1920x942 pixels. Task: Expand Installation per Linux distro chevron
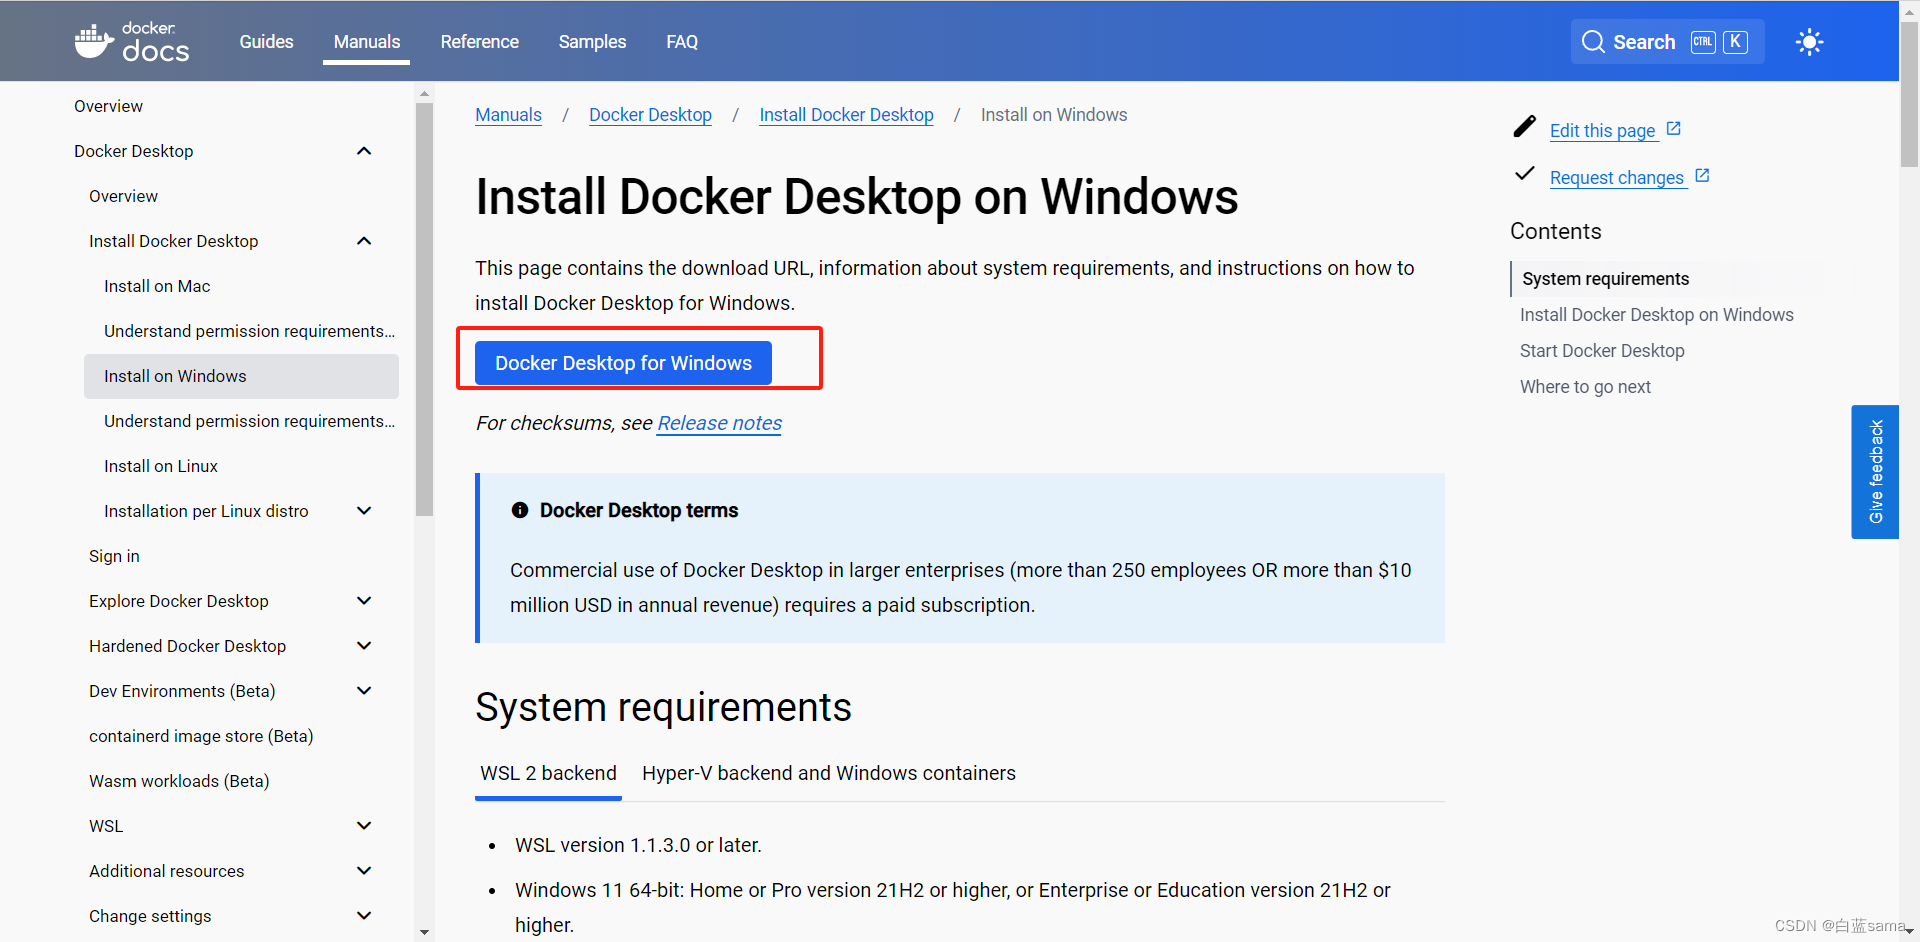[364, 511]
